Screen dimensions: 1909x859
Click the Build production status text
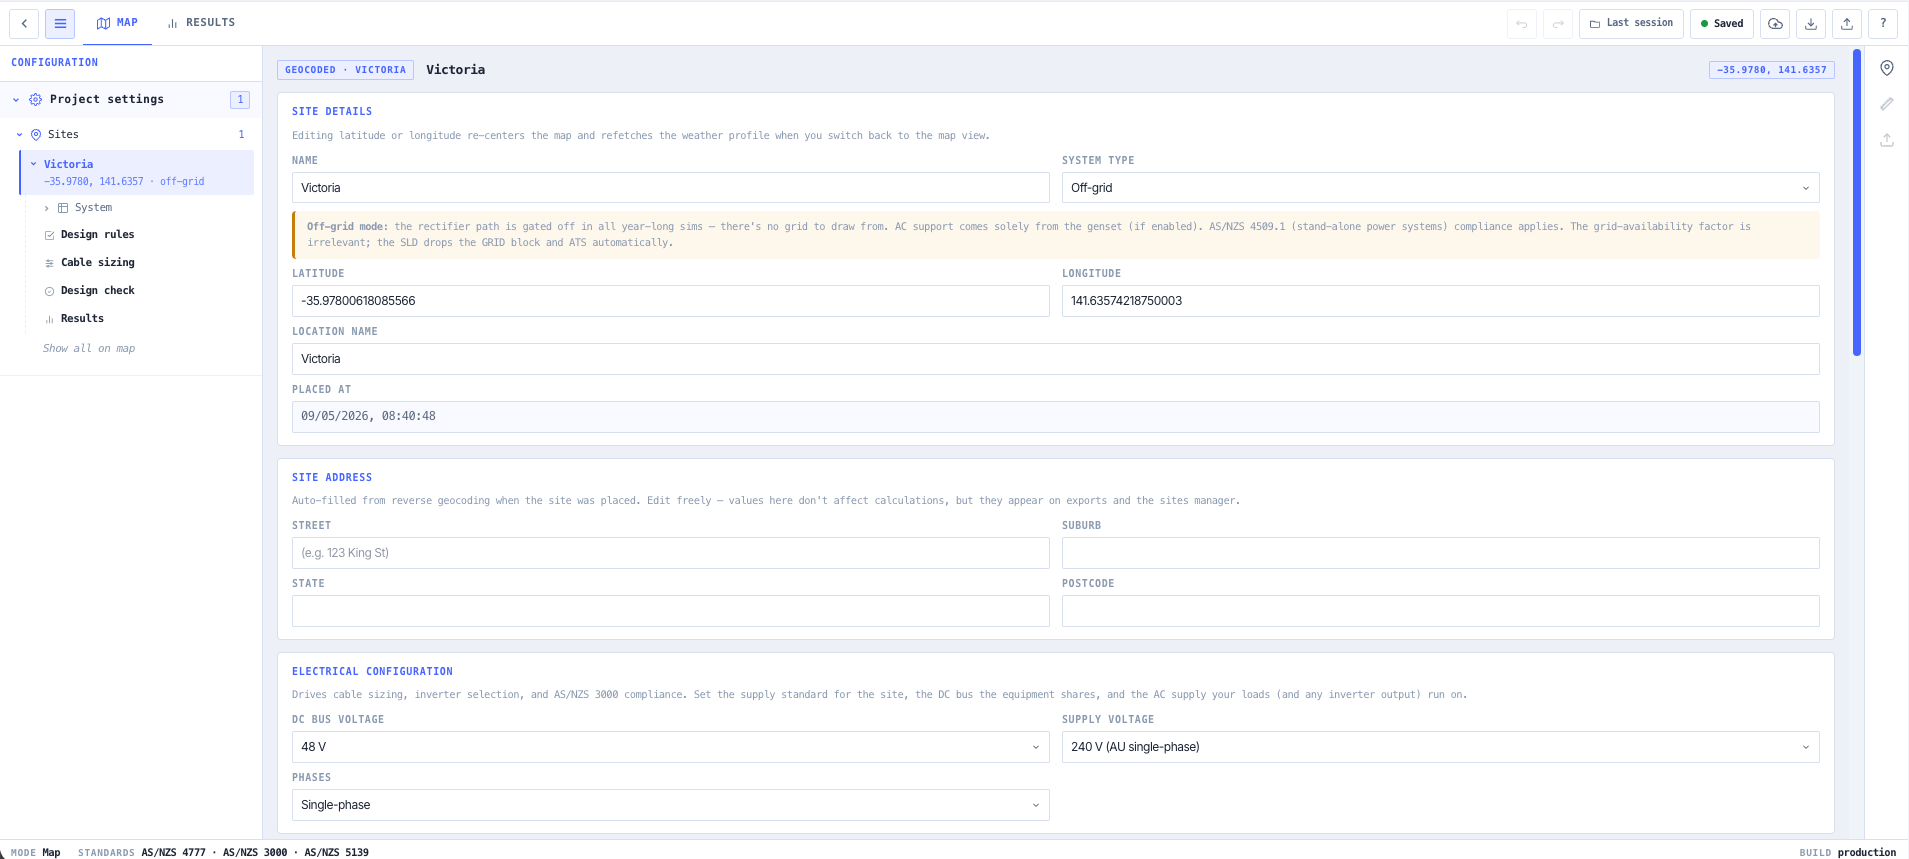click(x=1847, y=852)
